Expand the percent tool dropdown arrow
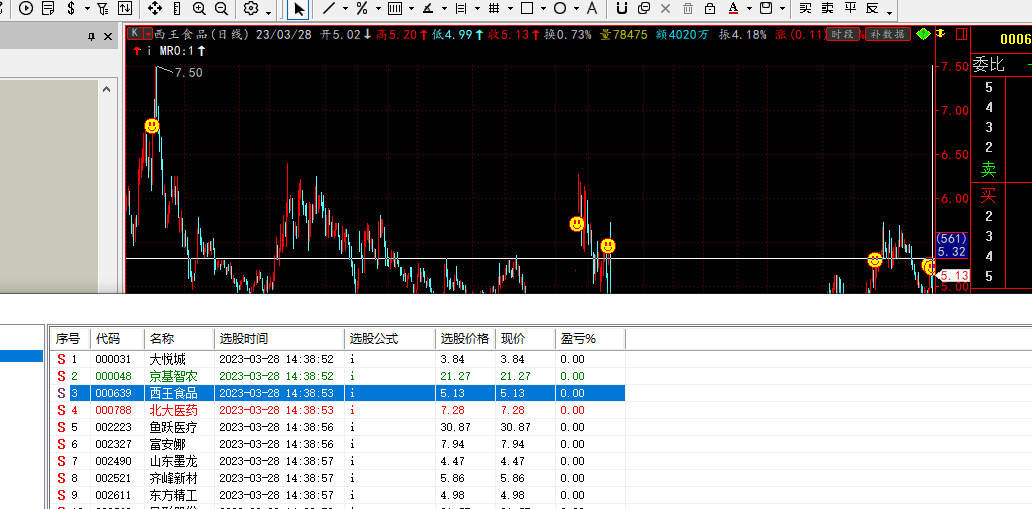Screen dimensions: 1032x509 [x=378, y=10]
